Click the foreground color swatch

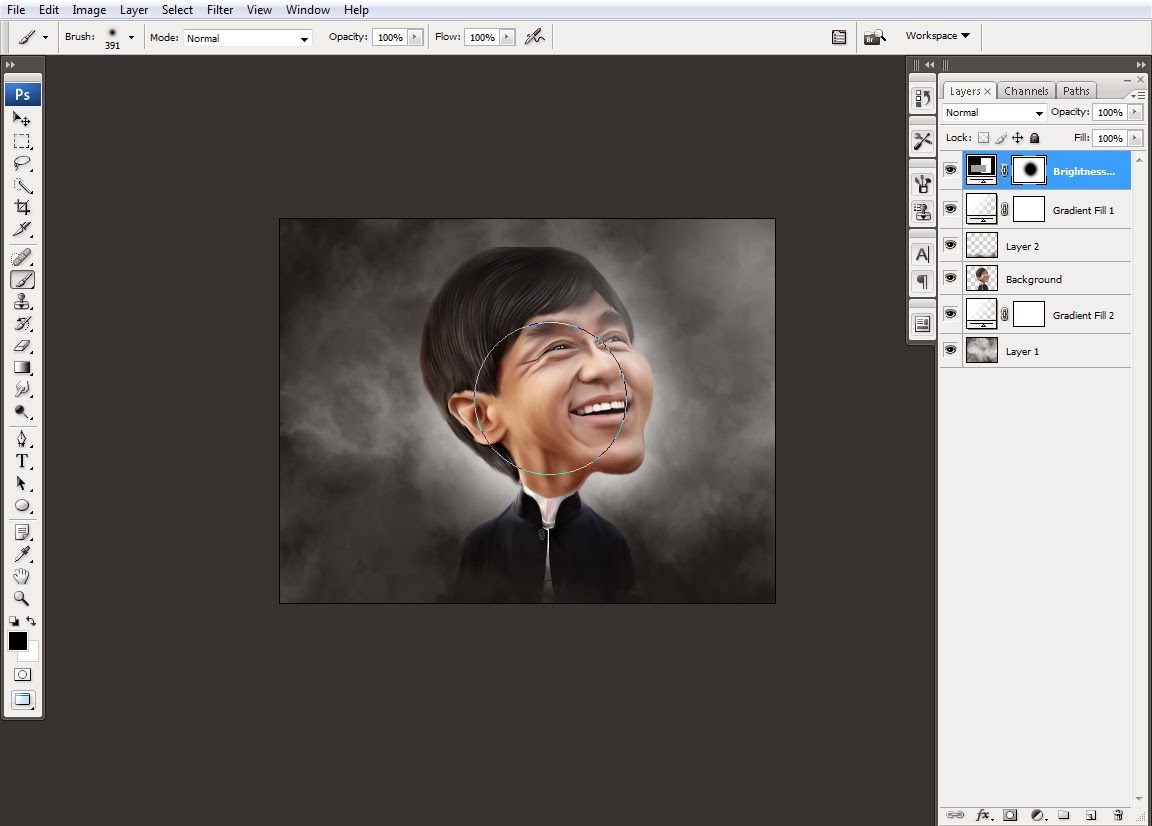(x=18, y=641)
